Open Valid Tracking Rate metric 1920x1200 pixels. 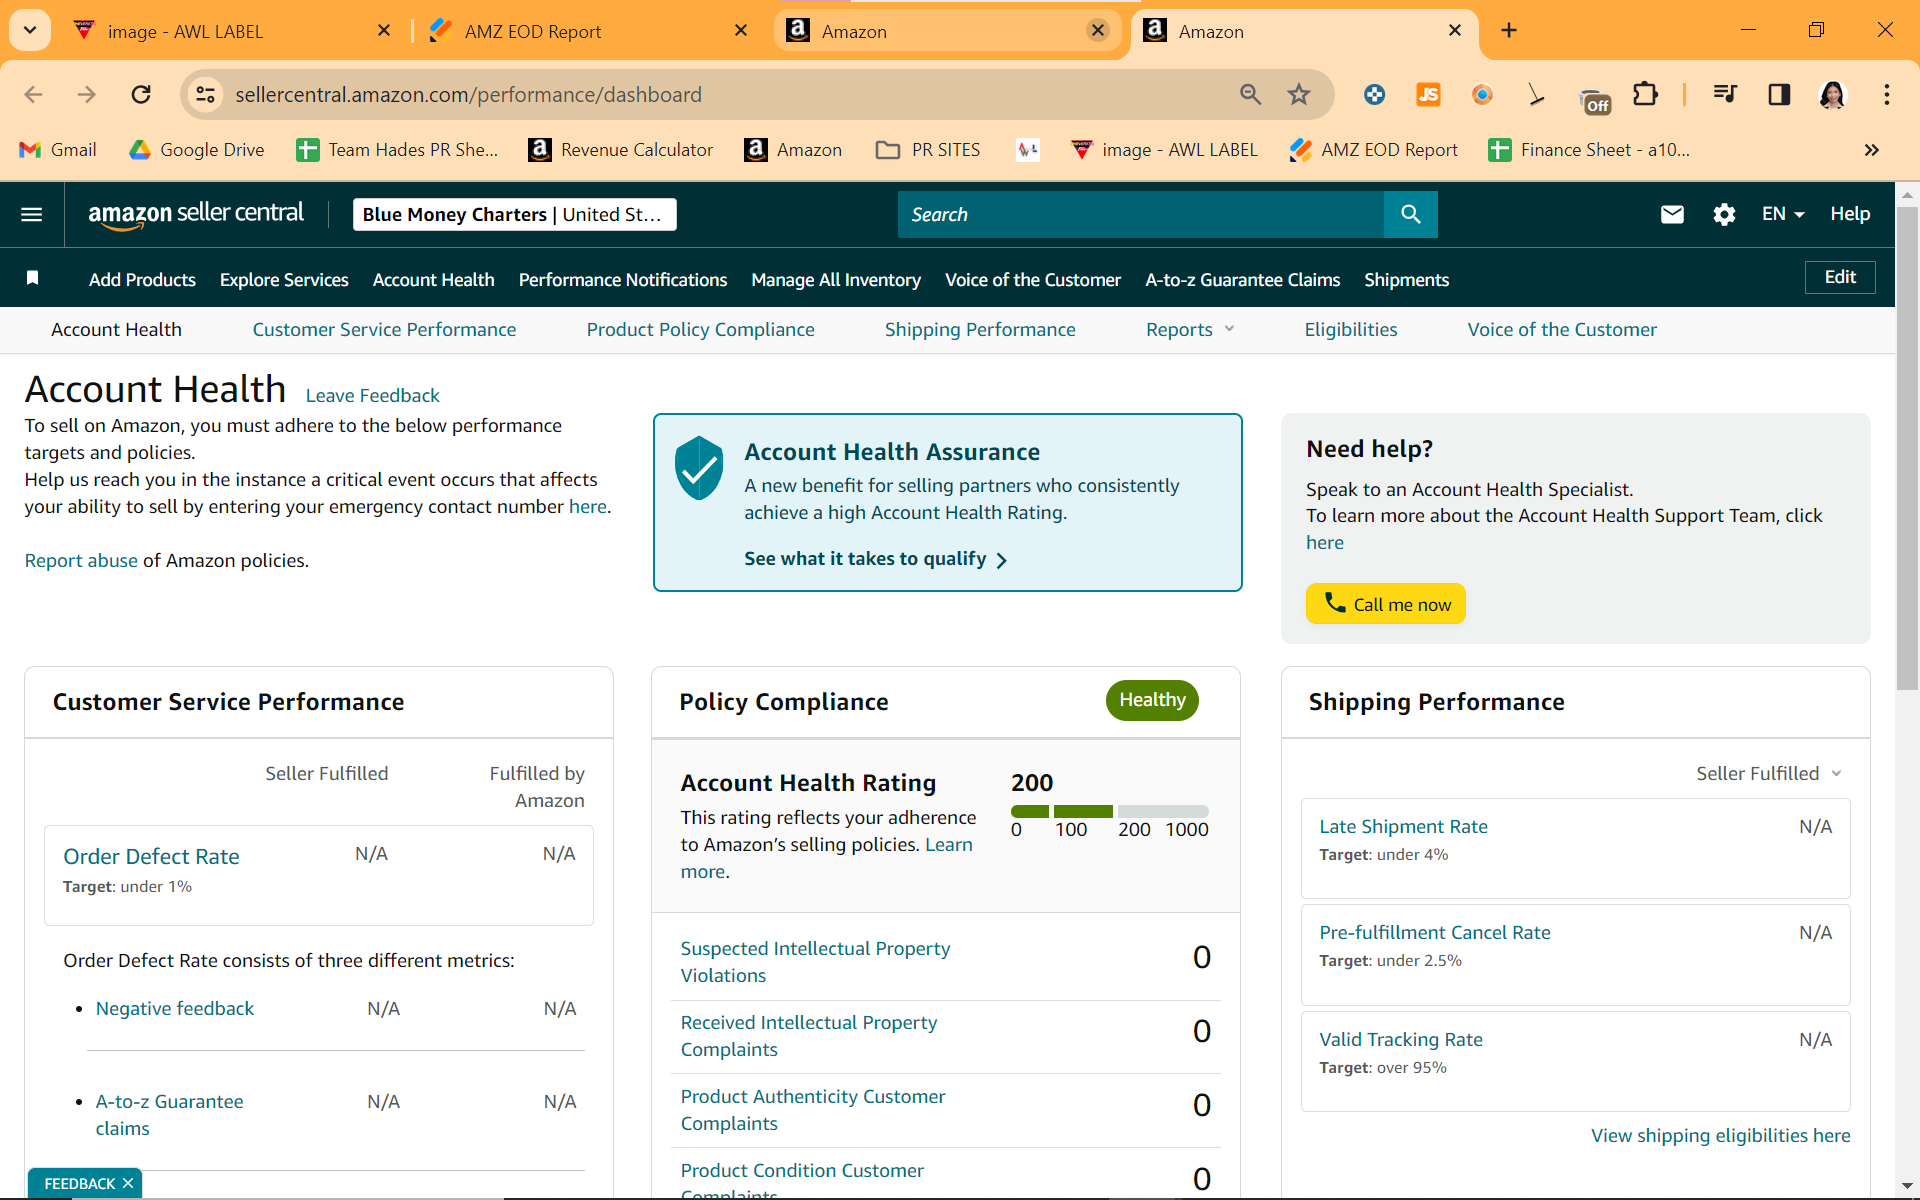(1400, 1040)
